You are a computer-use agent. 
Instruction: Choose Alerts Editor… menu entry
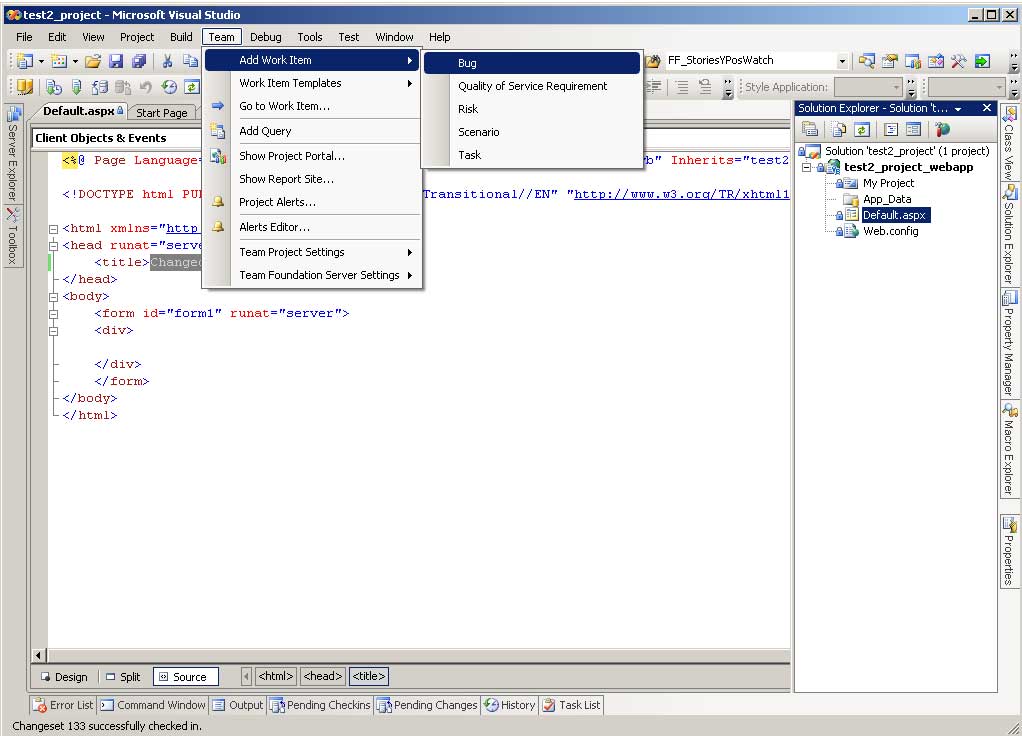pos(312,227)
